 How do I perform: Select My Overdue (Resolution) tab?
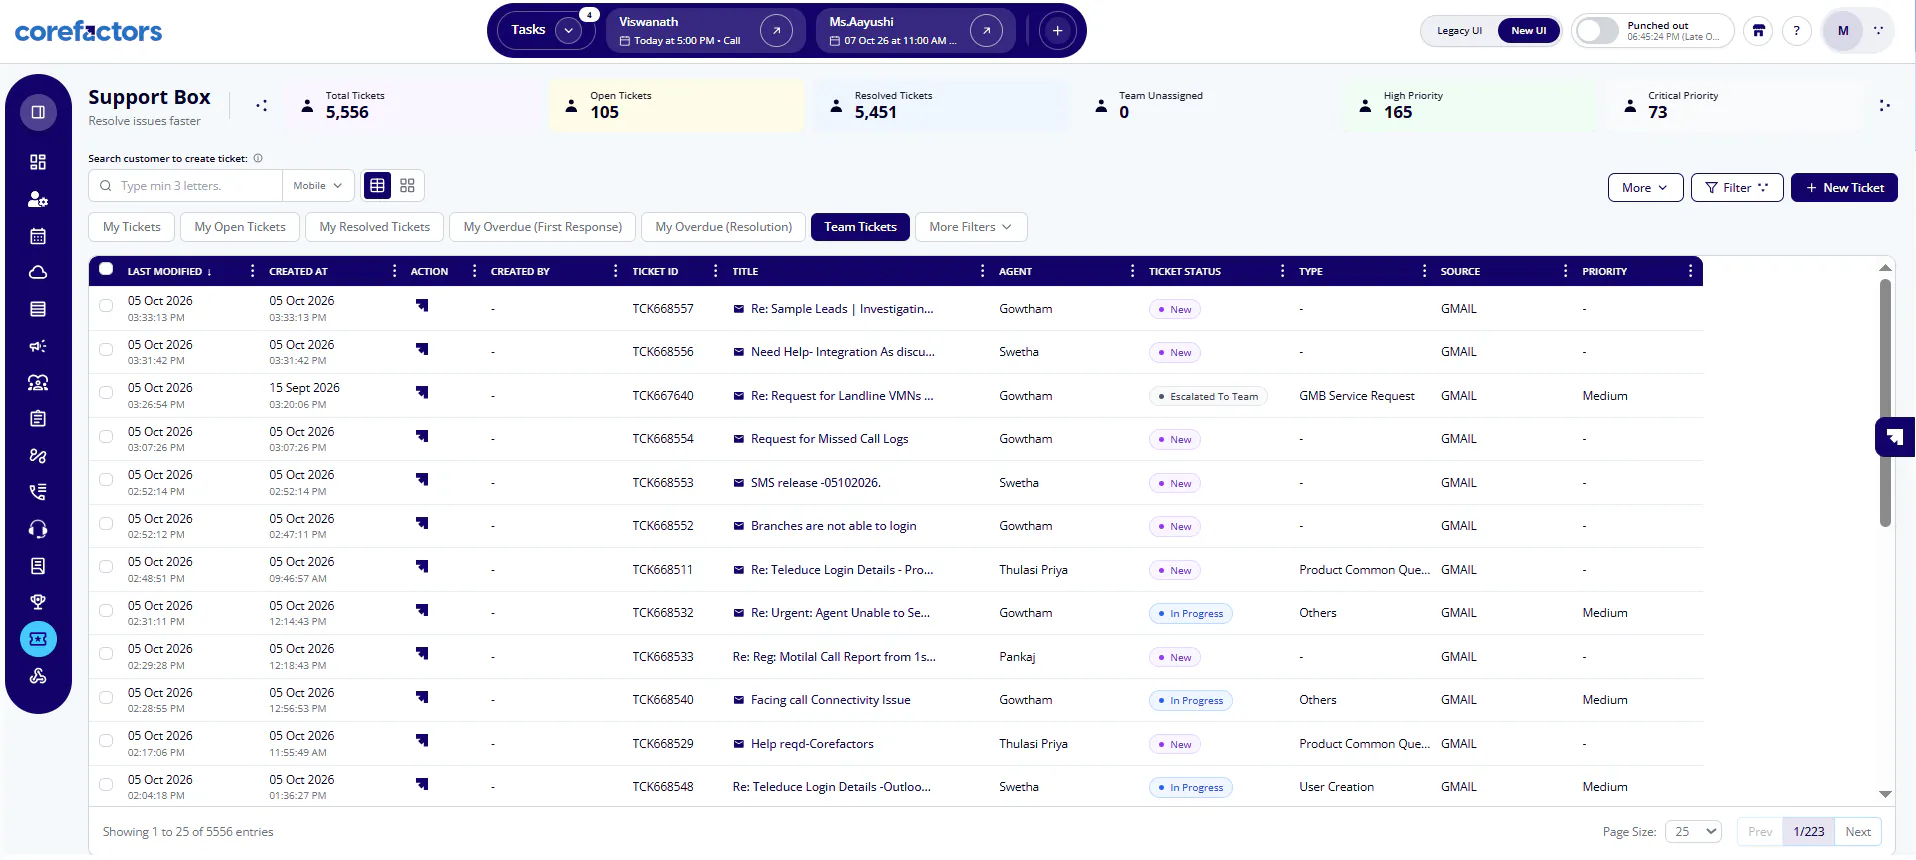(724, 227)
